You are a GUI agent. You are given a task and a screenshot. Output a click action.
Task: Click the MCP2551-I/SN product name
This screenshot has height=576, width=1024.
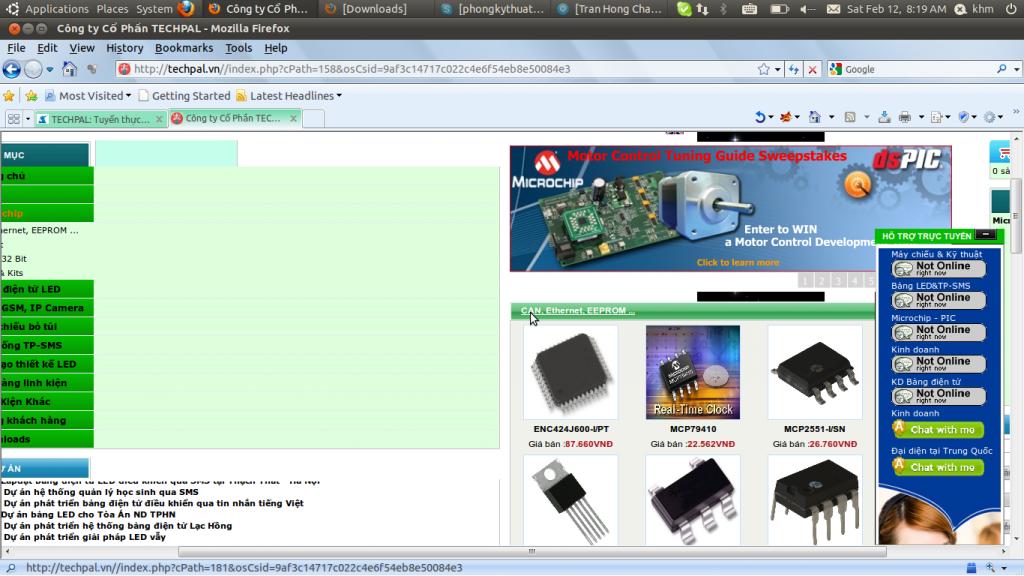(814, 429)
